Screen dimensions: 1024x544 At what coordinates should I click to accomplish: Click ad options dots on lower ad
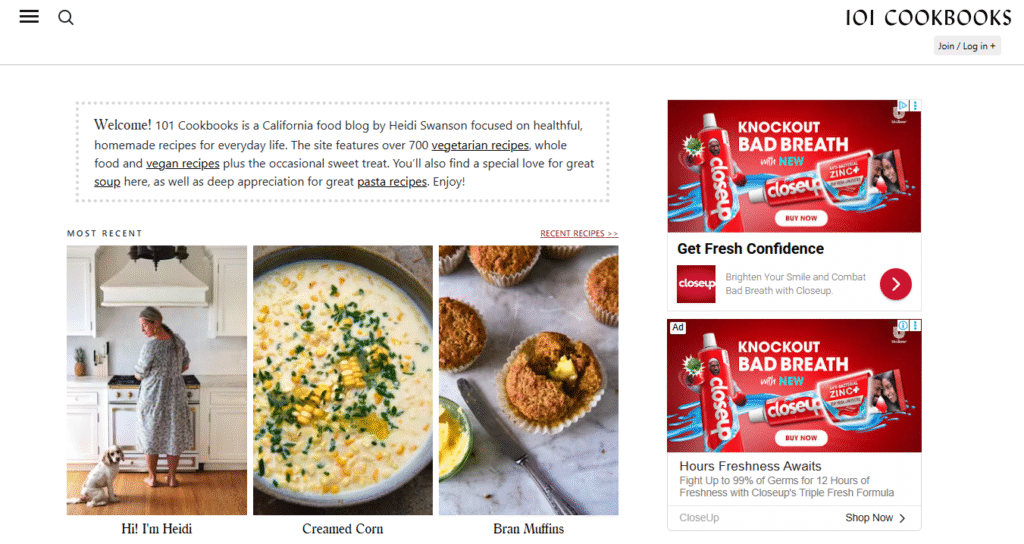pyautogui.click(x=915, y=325)
